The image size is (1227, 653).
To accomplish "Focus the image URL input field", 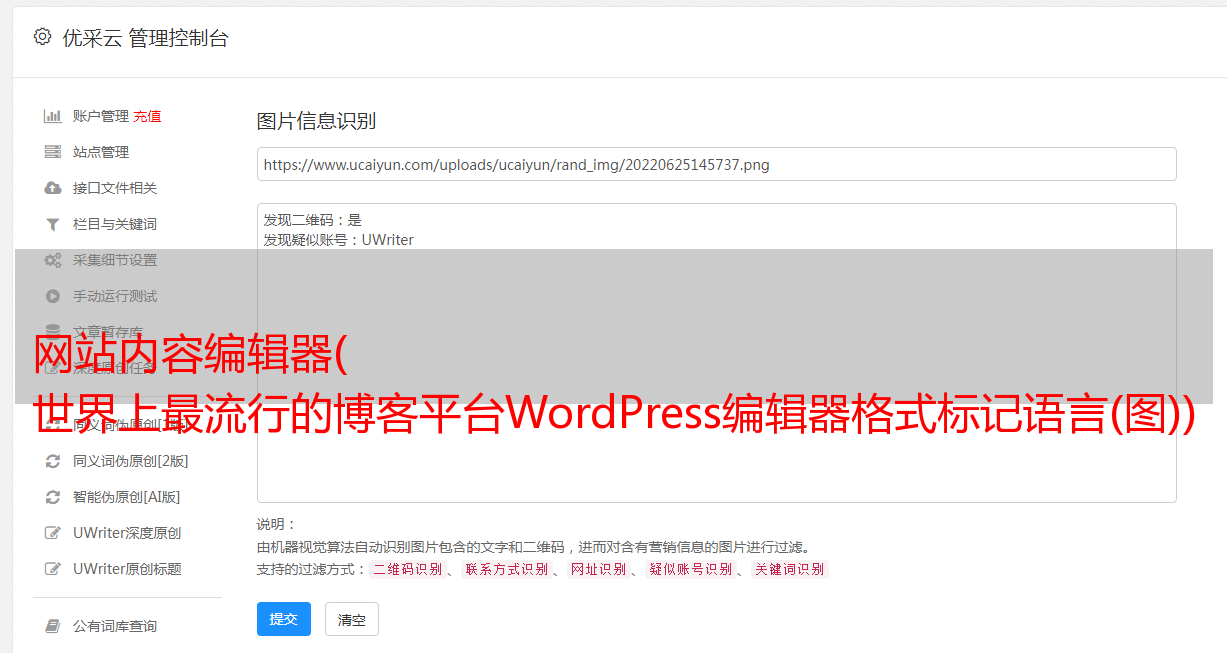I will tap(716, 164).
